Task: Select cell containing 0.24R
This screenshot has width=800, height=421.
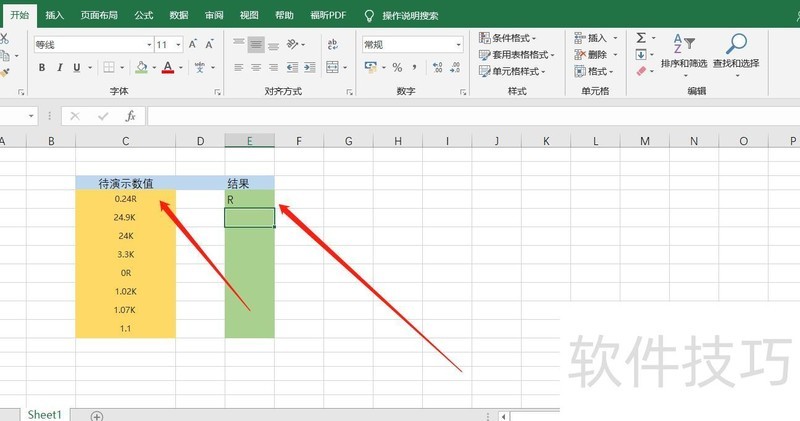Action: click(x=126, y=199)
